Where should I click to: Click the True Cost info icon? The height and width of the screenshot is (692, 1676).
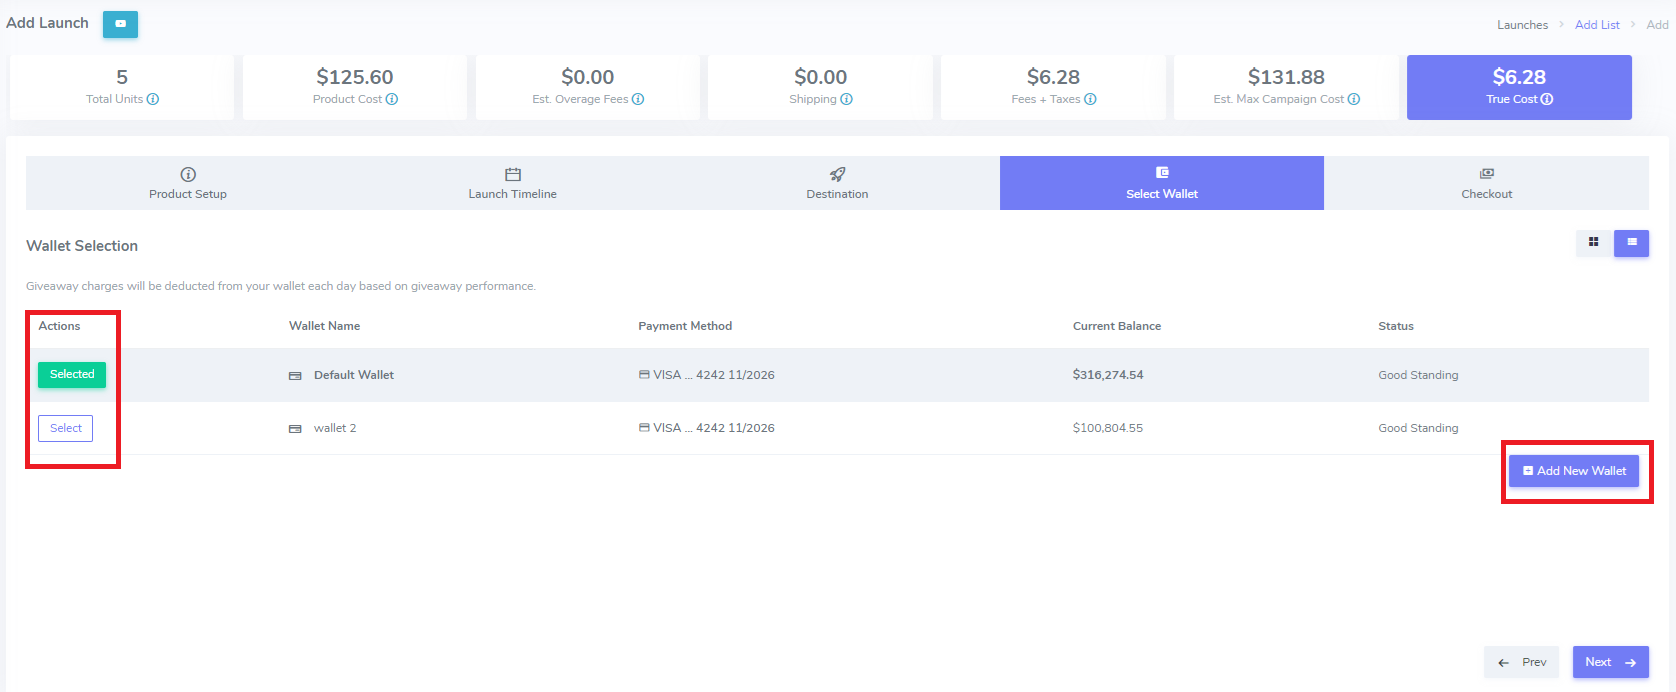(1547, 99)
